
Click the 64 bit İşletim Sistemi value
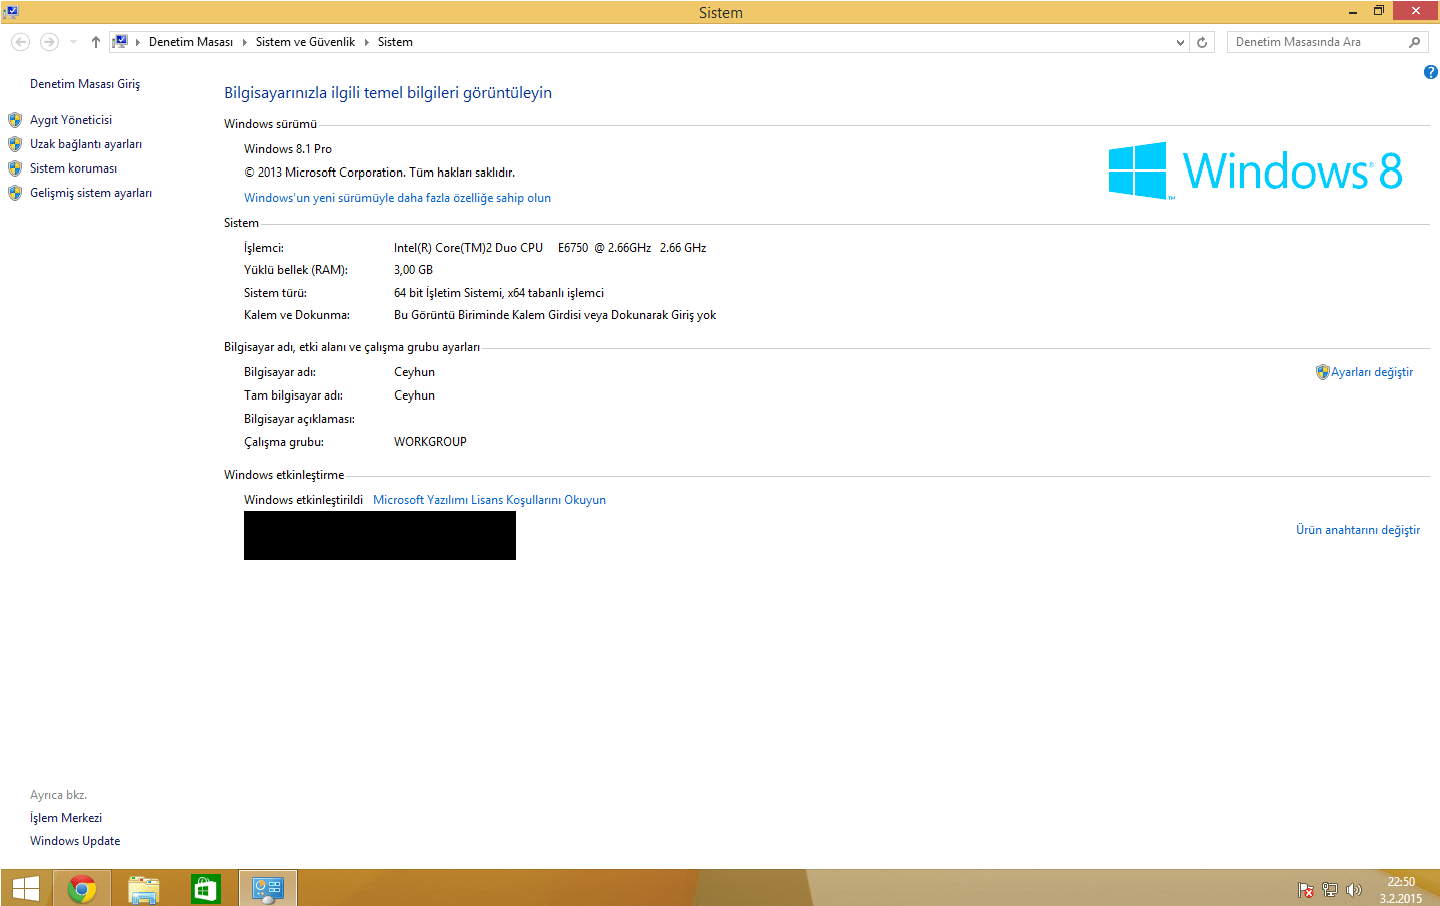point(499,293)
